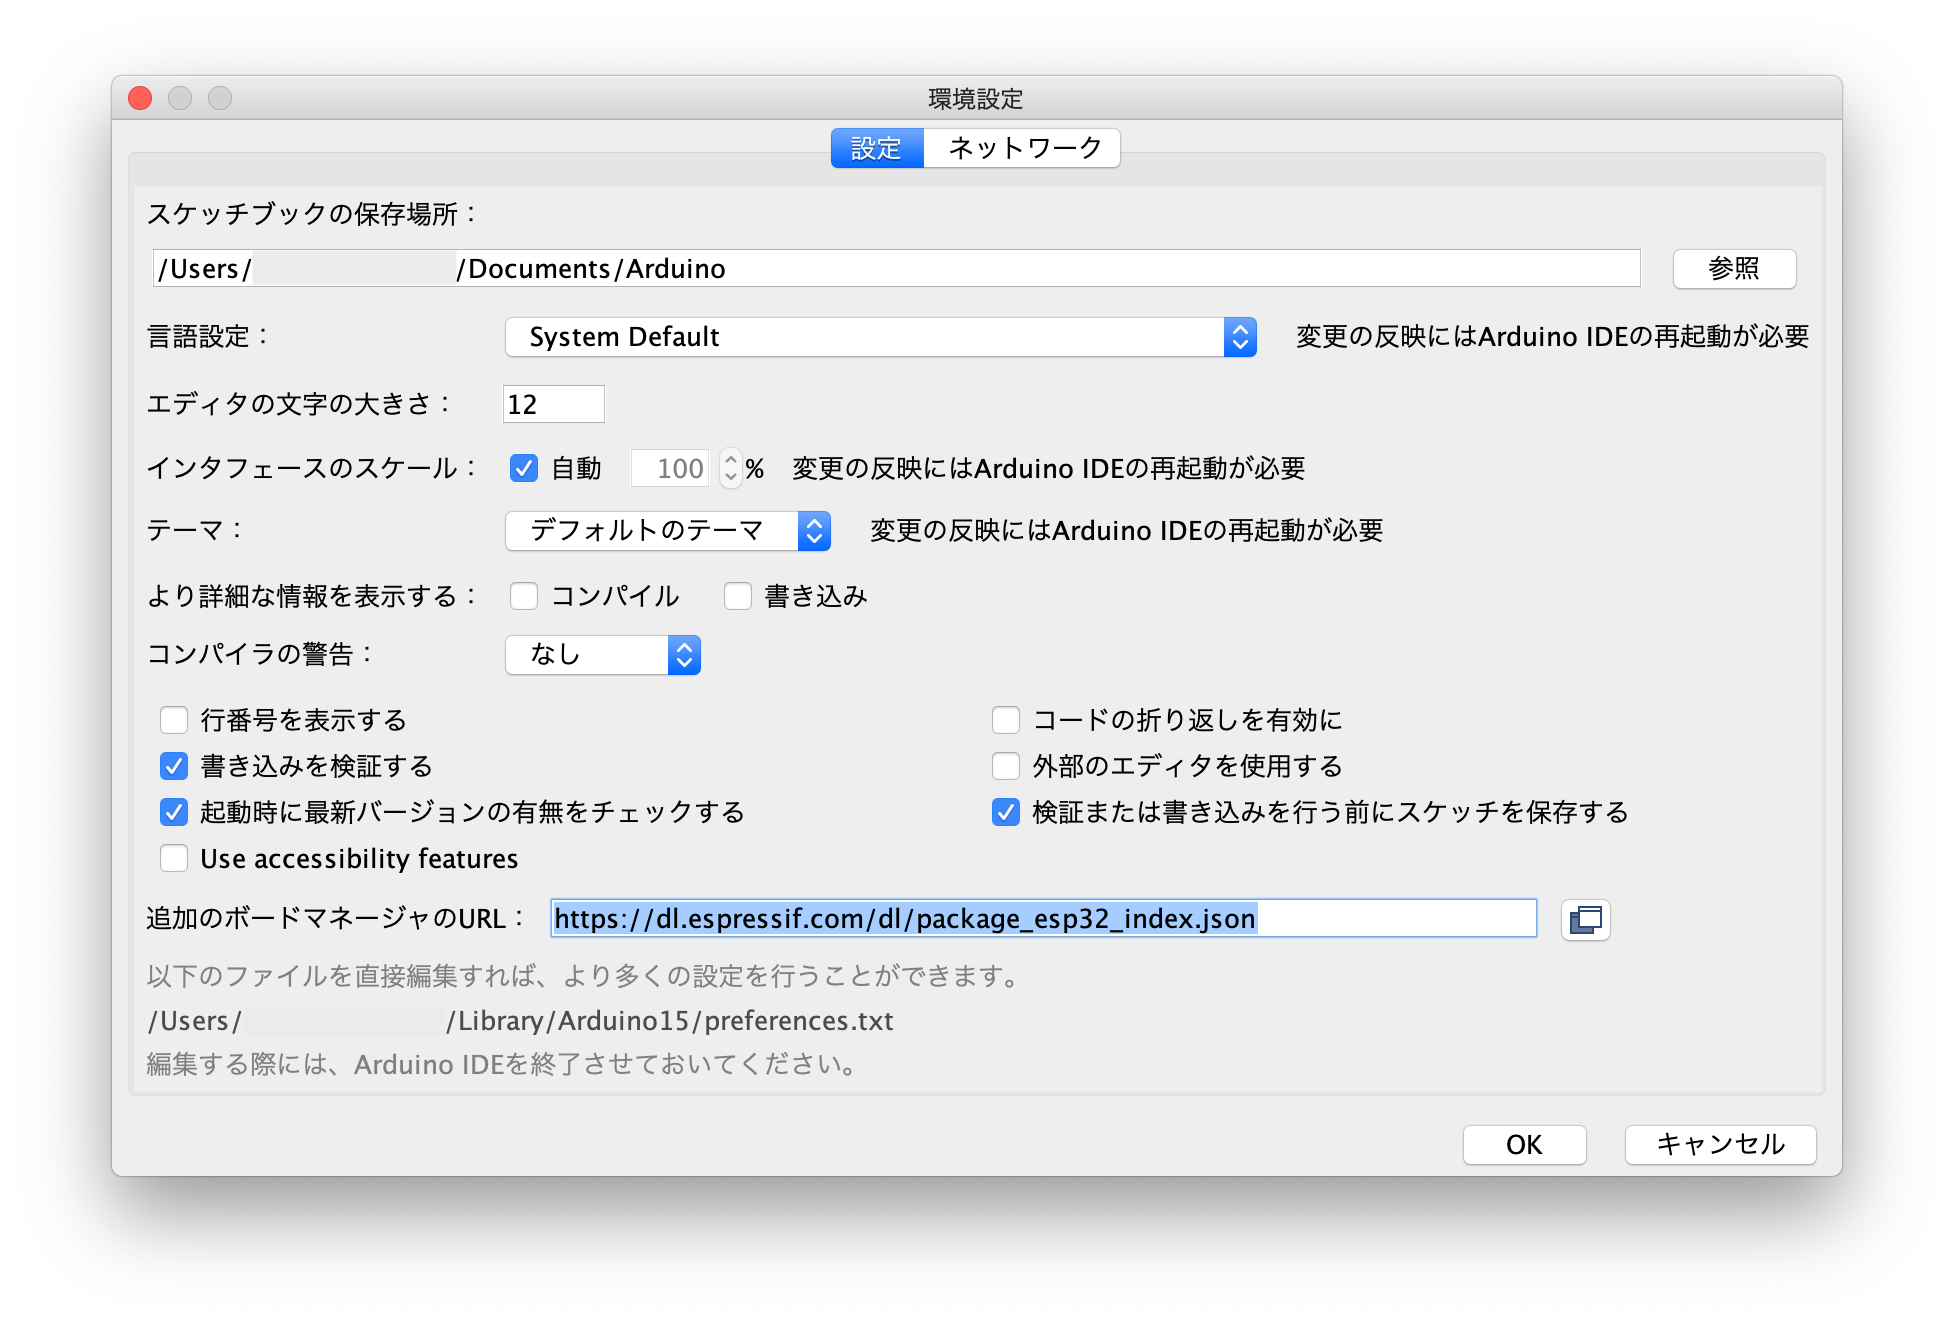The width and height of the screenshot is (1954, 1324).
Task: Click the キャンセル button
Action: [x=1720, y=1144]
